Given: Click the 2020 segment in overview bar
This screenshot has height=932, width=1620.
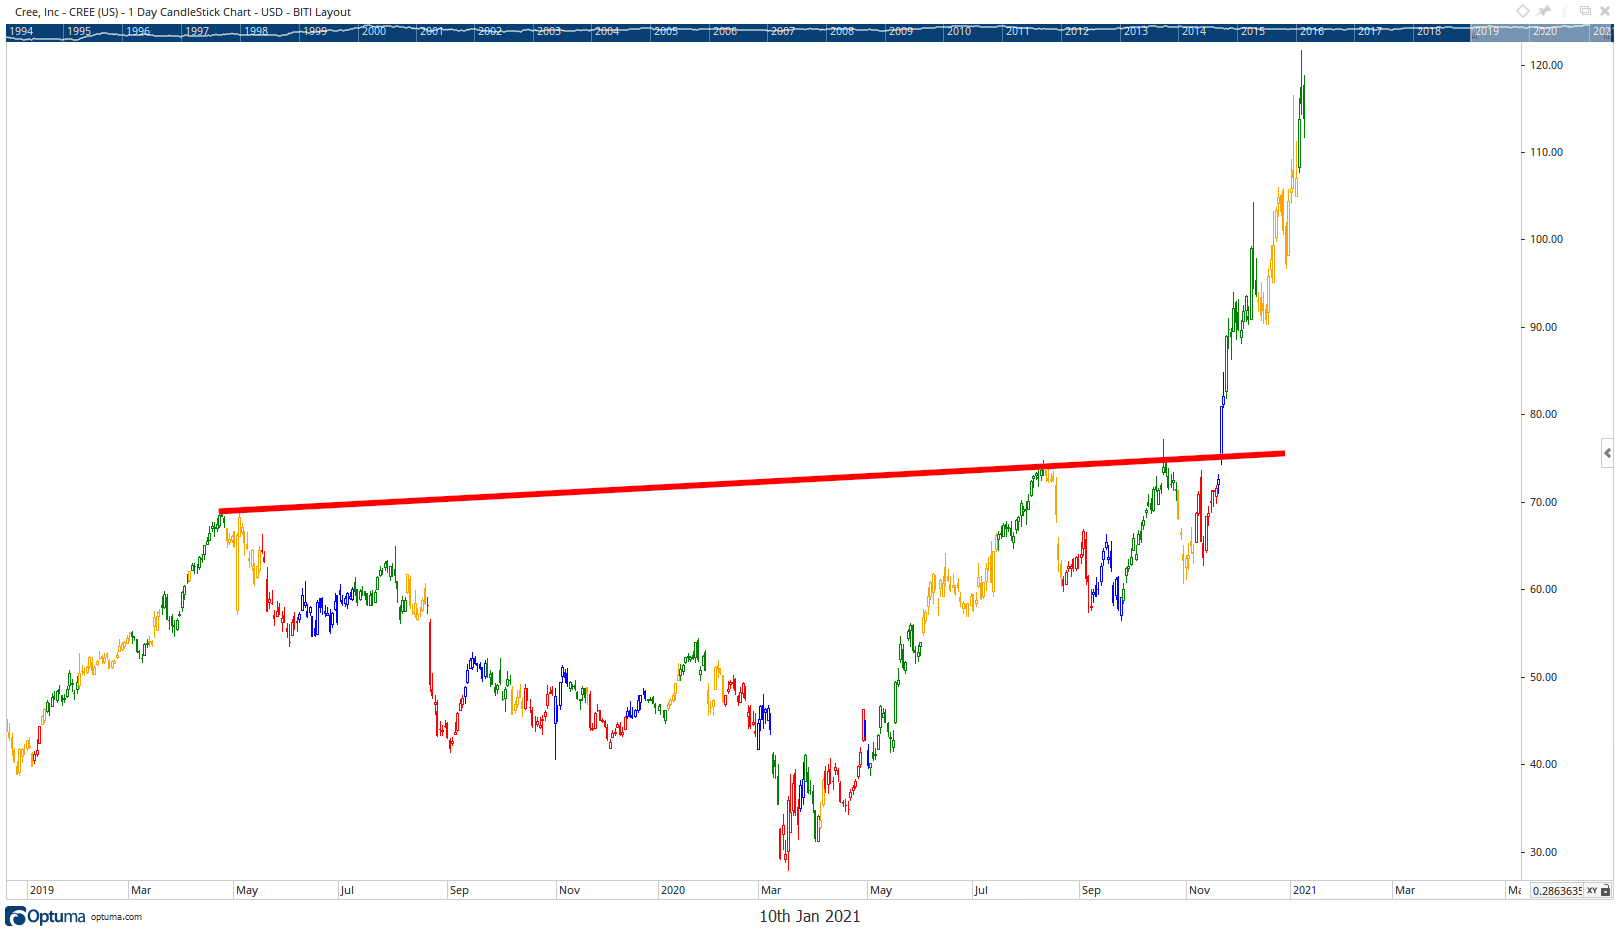Looking at the screenshot, I should [1546, 31].
